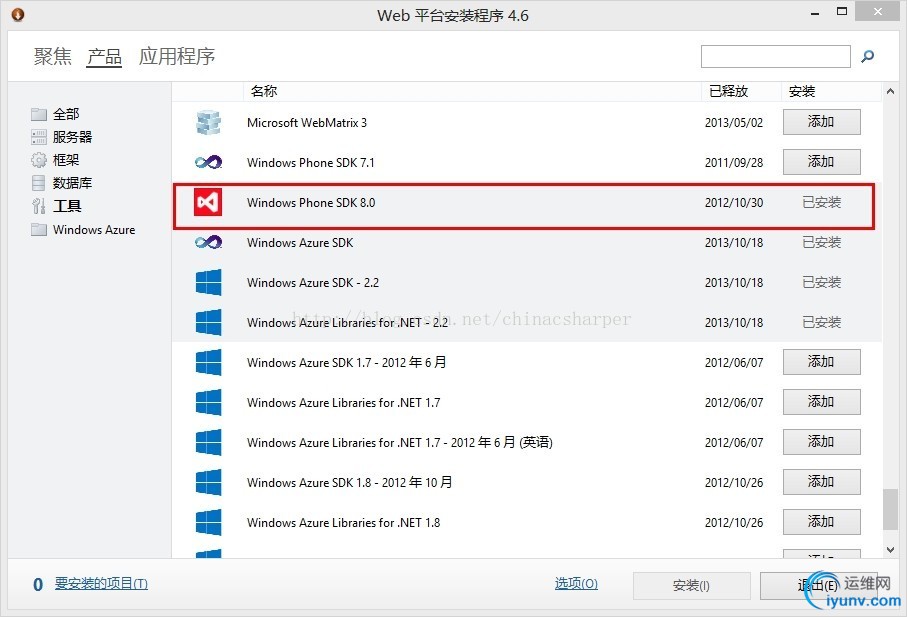The image size is (907, 617).
Task: Click the scroll down arrow of the product list
Action: tap(890, 550)
